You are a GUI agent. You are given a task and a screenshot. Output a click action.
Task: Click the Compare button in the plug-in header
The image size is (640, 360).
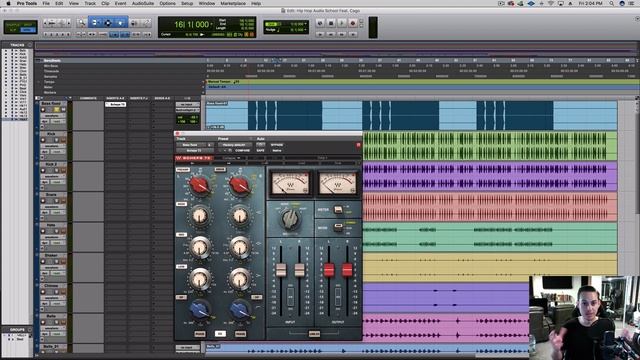point(242,151)
